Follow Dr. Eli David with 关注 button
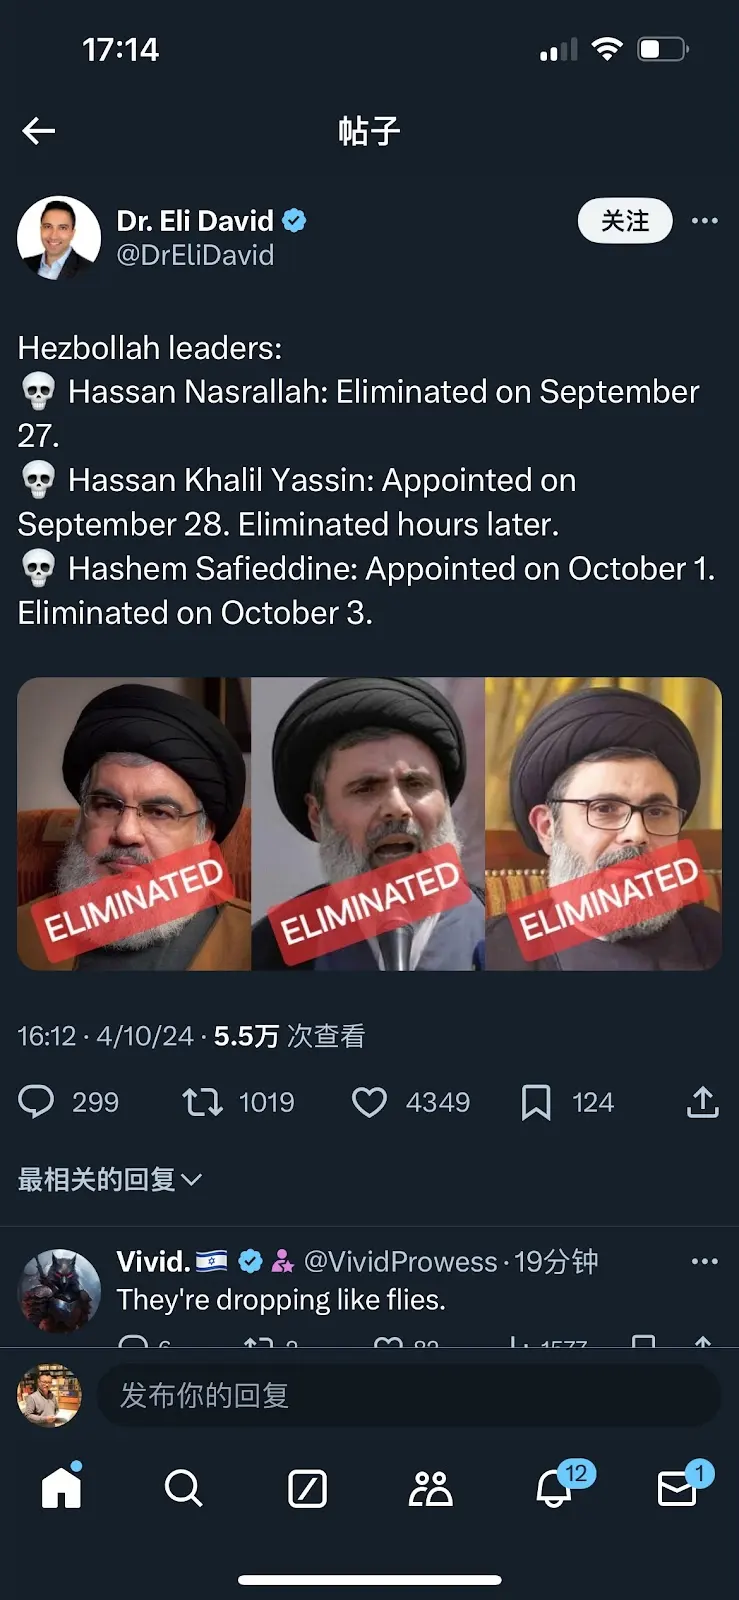 point(625,221)
